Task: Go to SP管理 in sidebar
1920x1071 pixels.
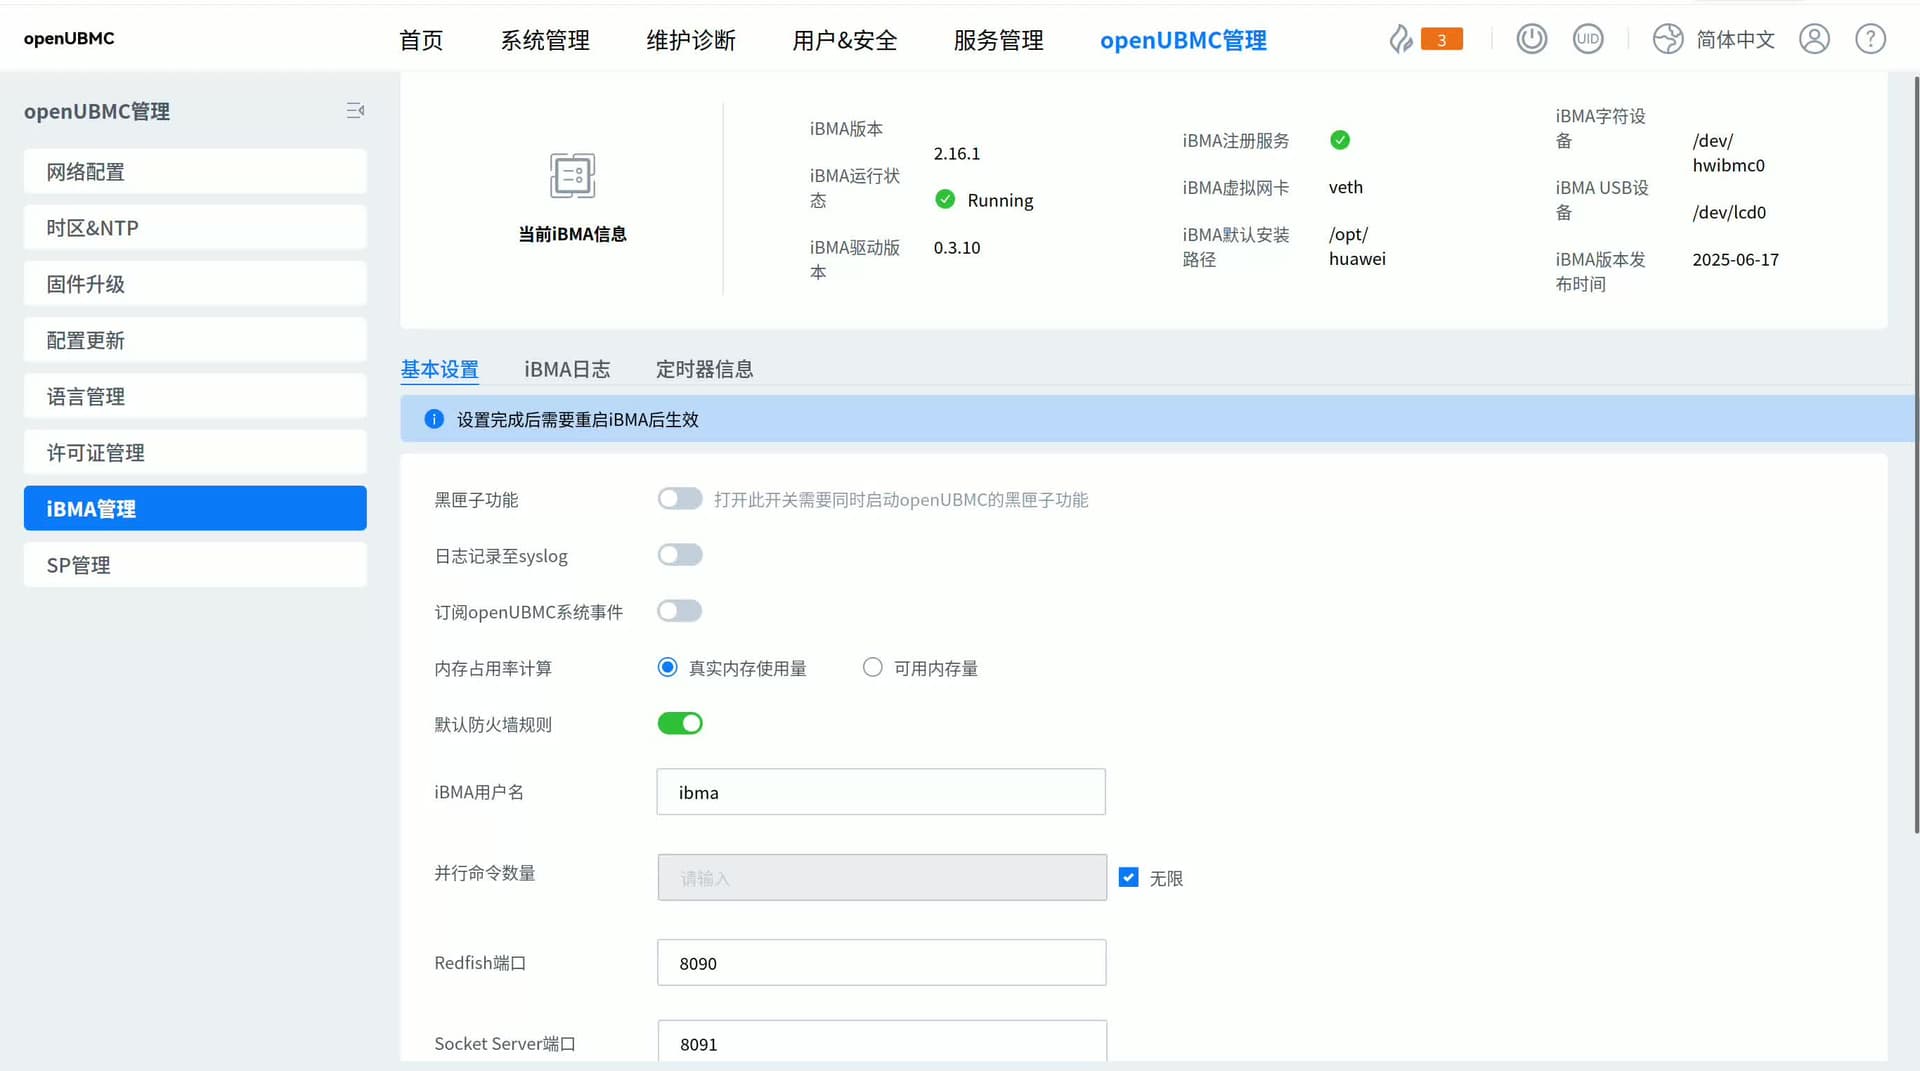Action: click(195, 565)
